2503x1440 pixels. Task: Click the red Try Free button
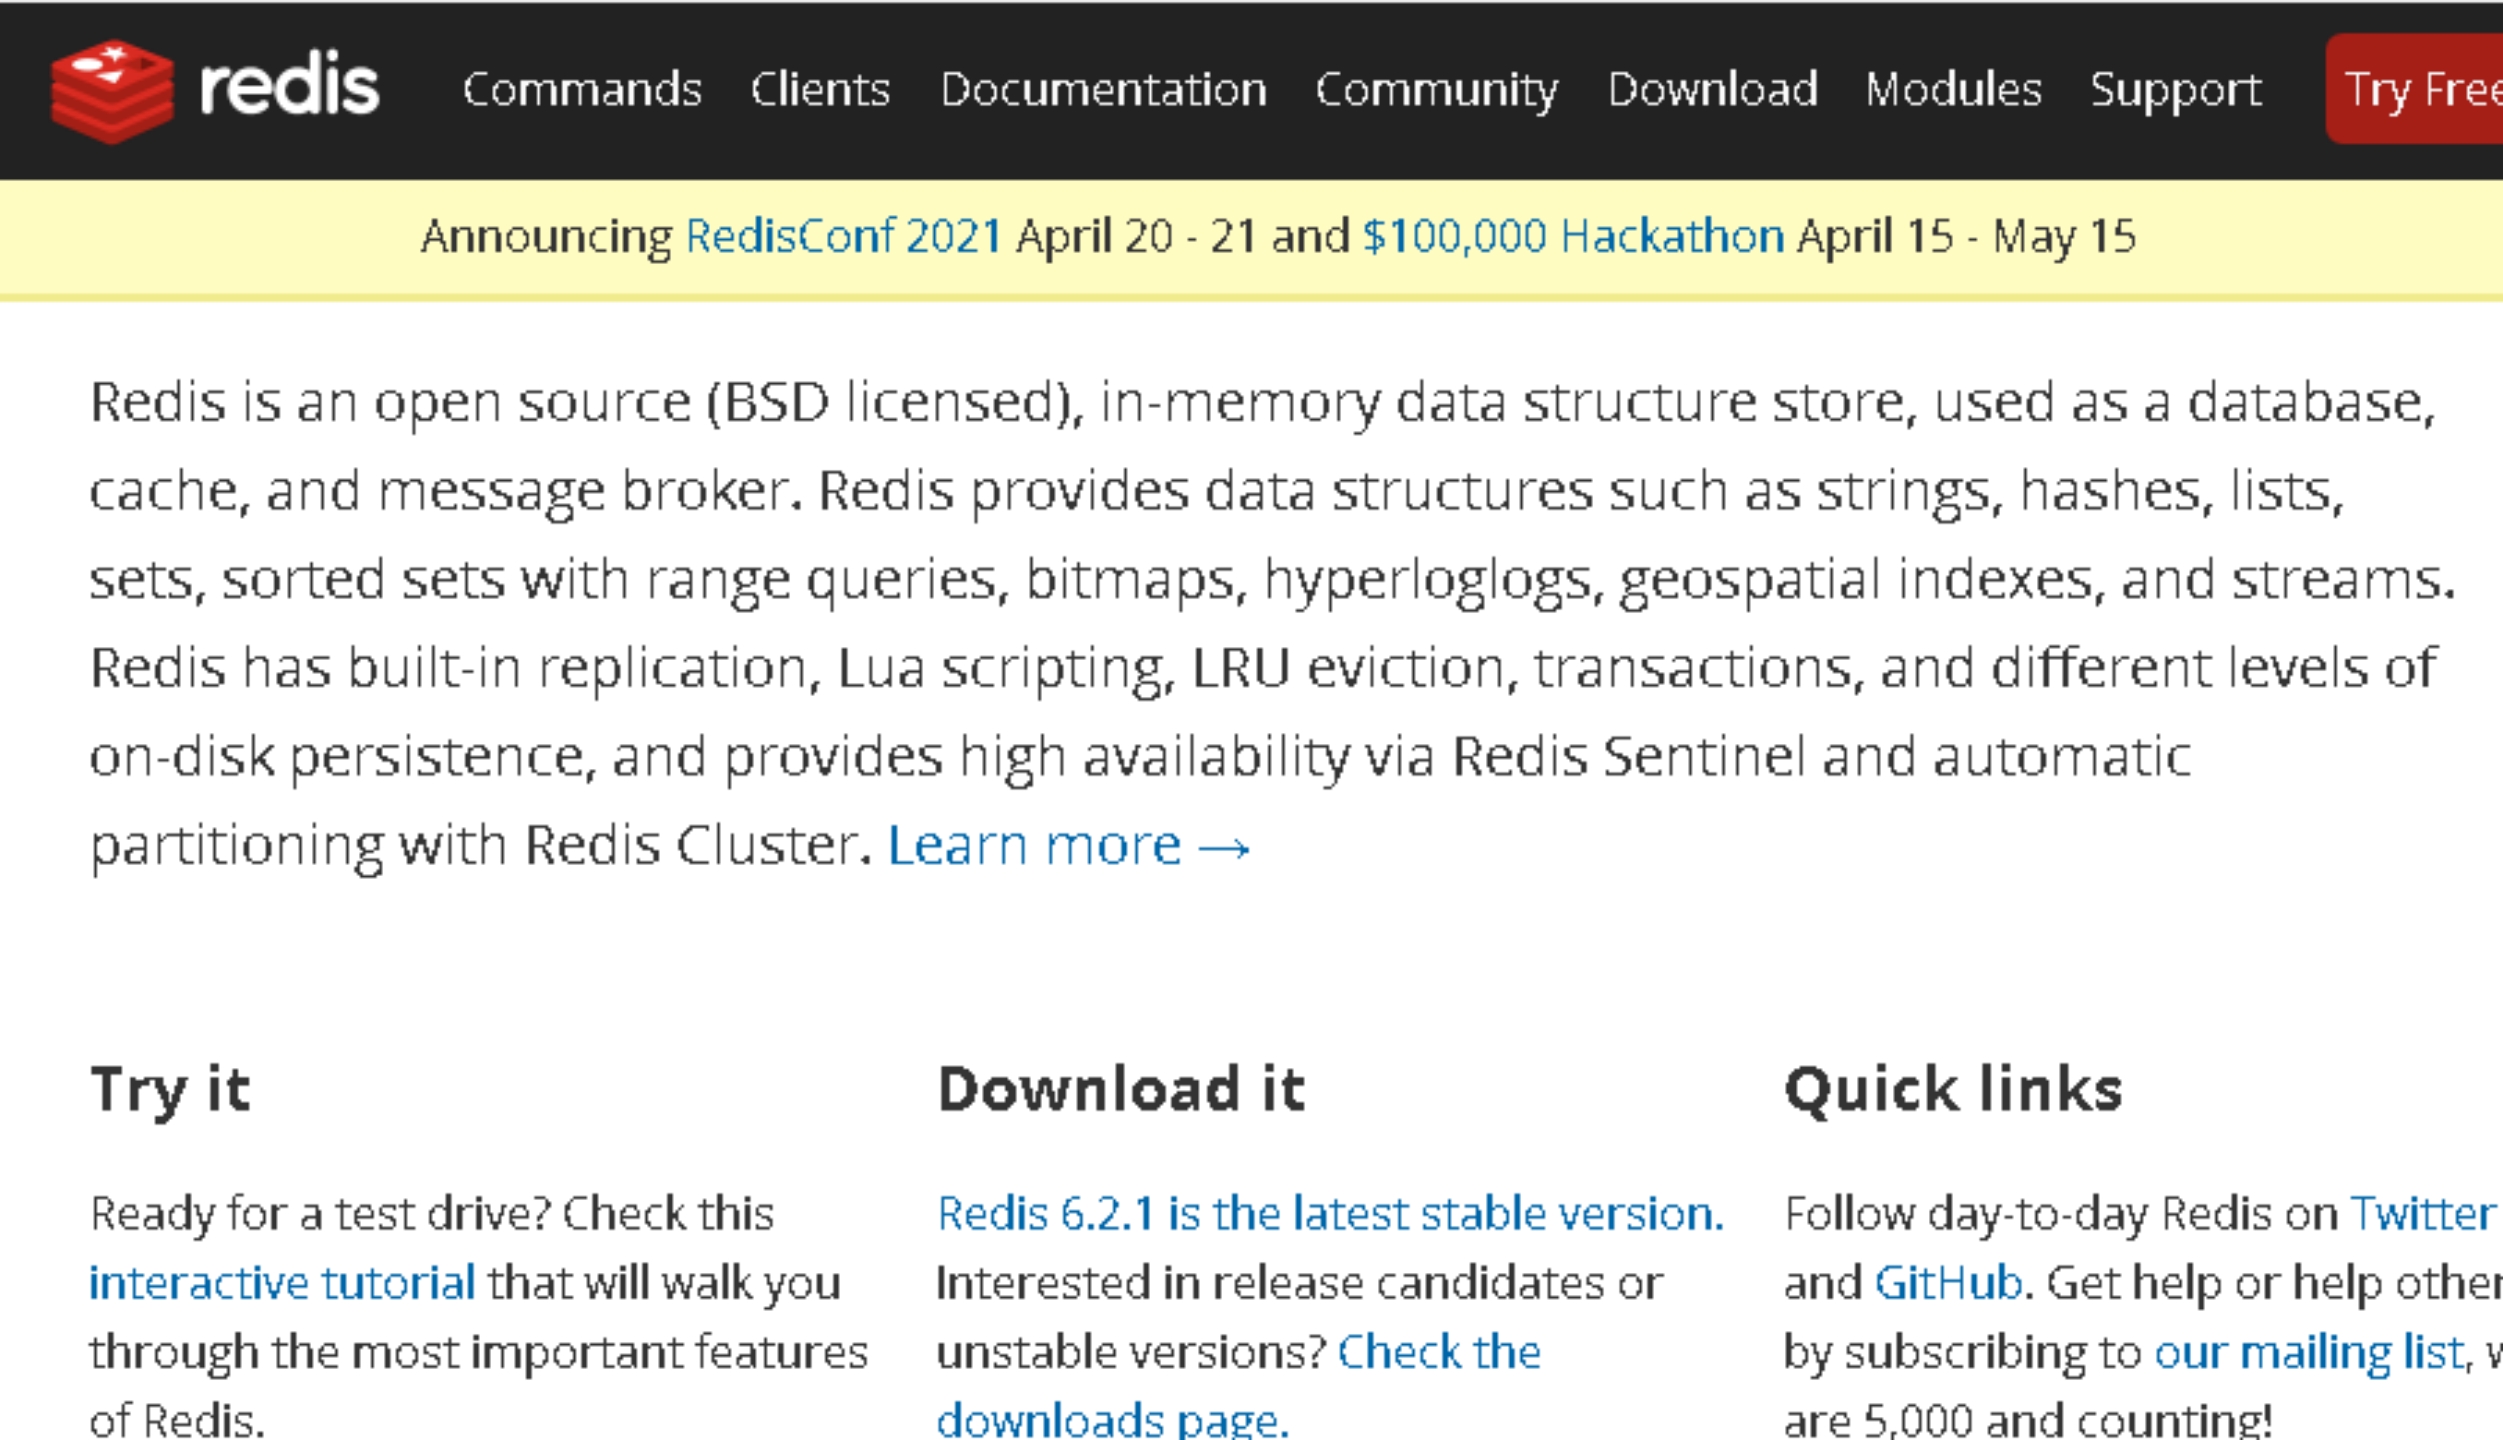[x=2415, y=89]
